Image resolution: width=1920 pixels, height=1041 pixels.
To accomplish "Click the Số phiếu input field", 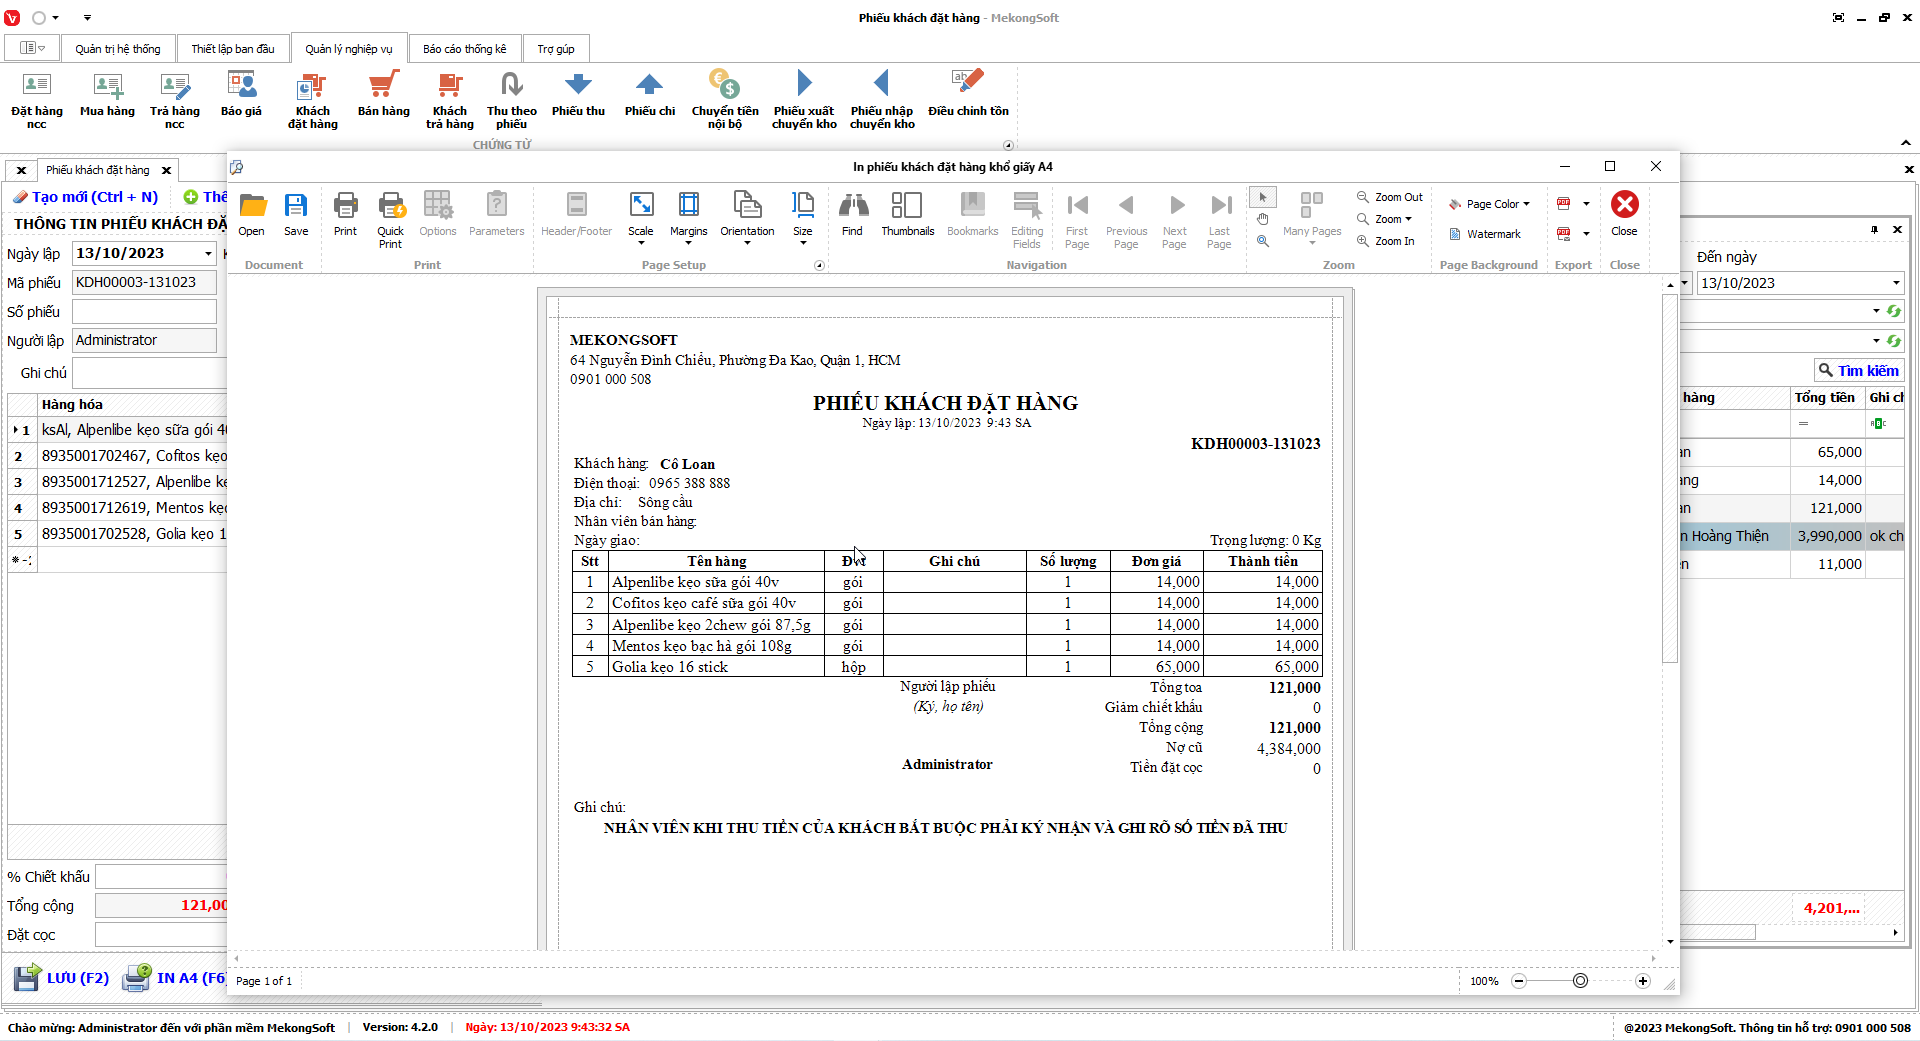I will tap(144, 312).
